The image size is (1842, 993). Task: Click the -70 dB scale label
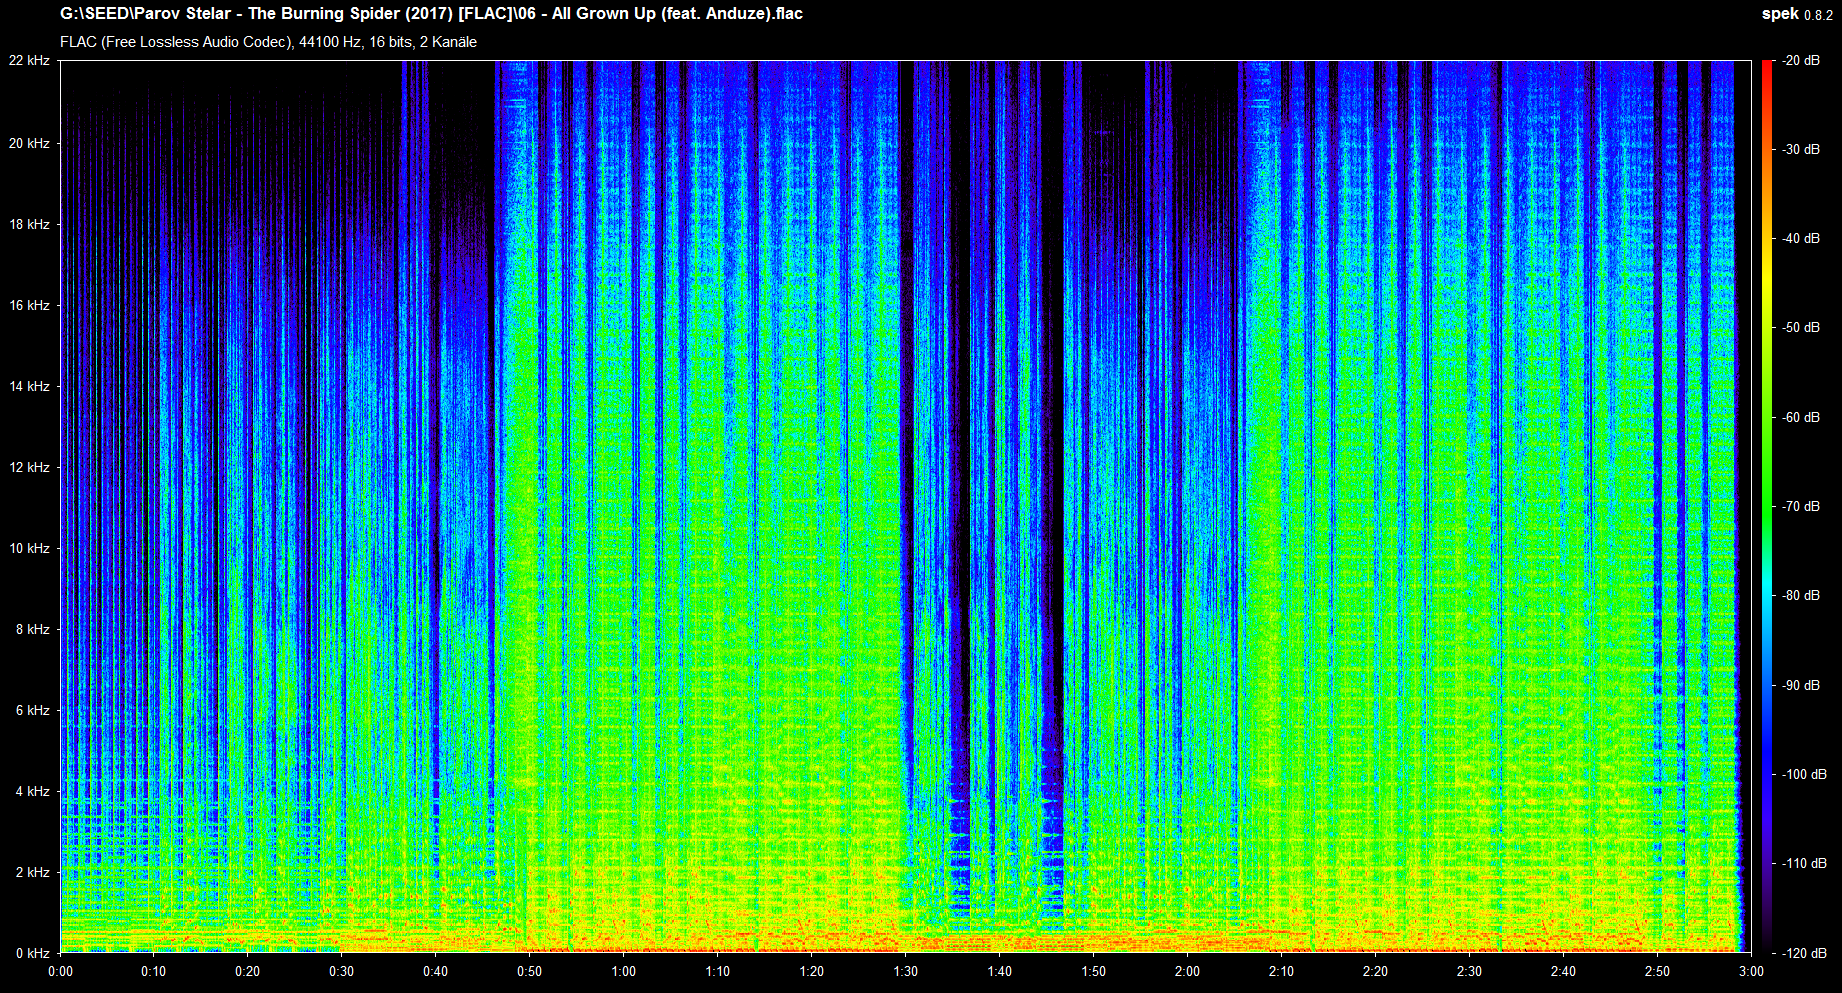1801,507
